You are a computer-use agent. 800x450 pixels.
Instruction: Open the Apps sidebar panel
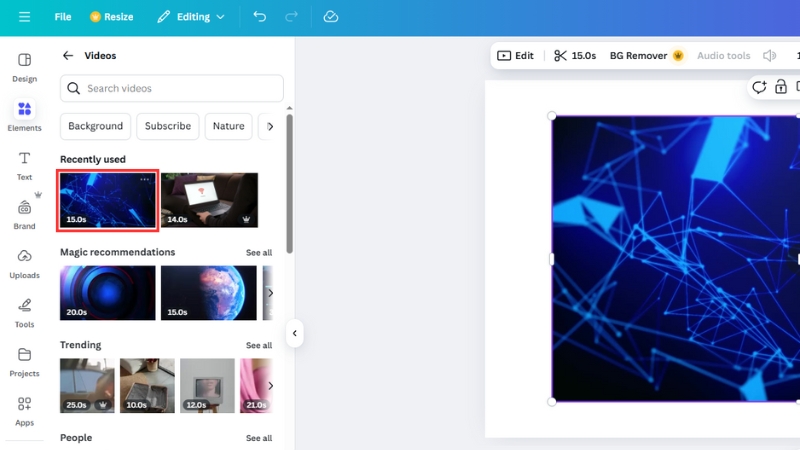click(24, 410)
